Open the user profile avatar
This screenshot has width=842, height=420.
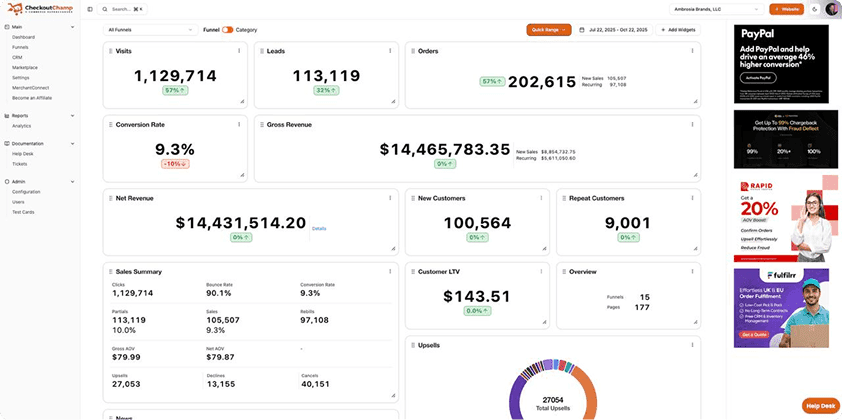click(832, 9)
